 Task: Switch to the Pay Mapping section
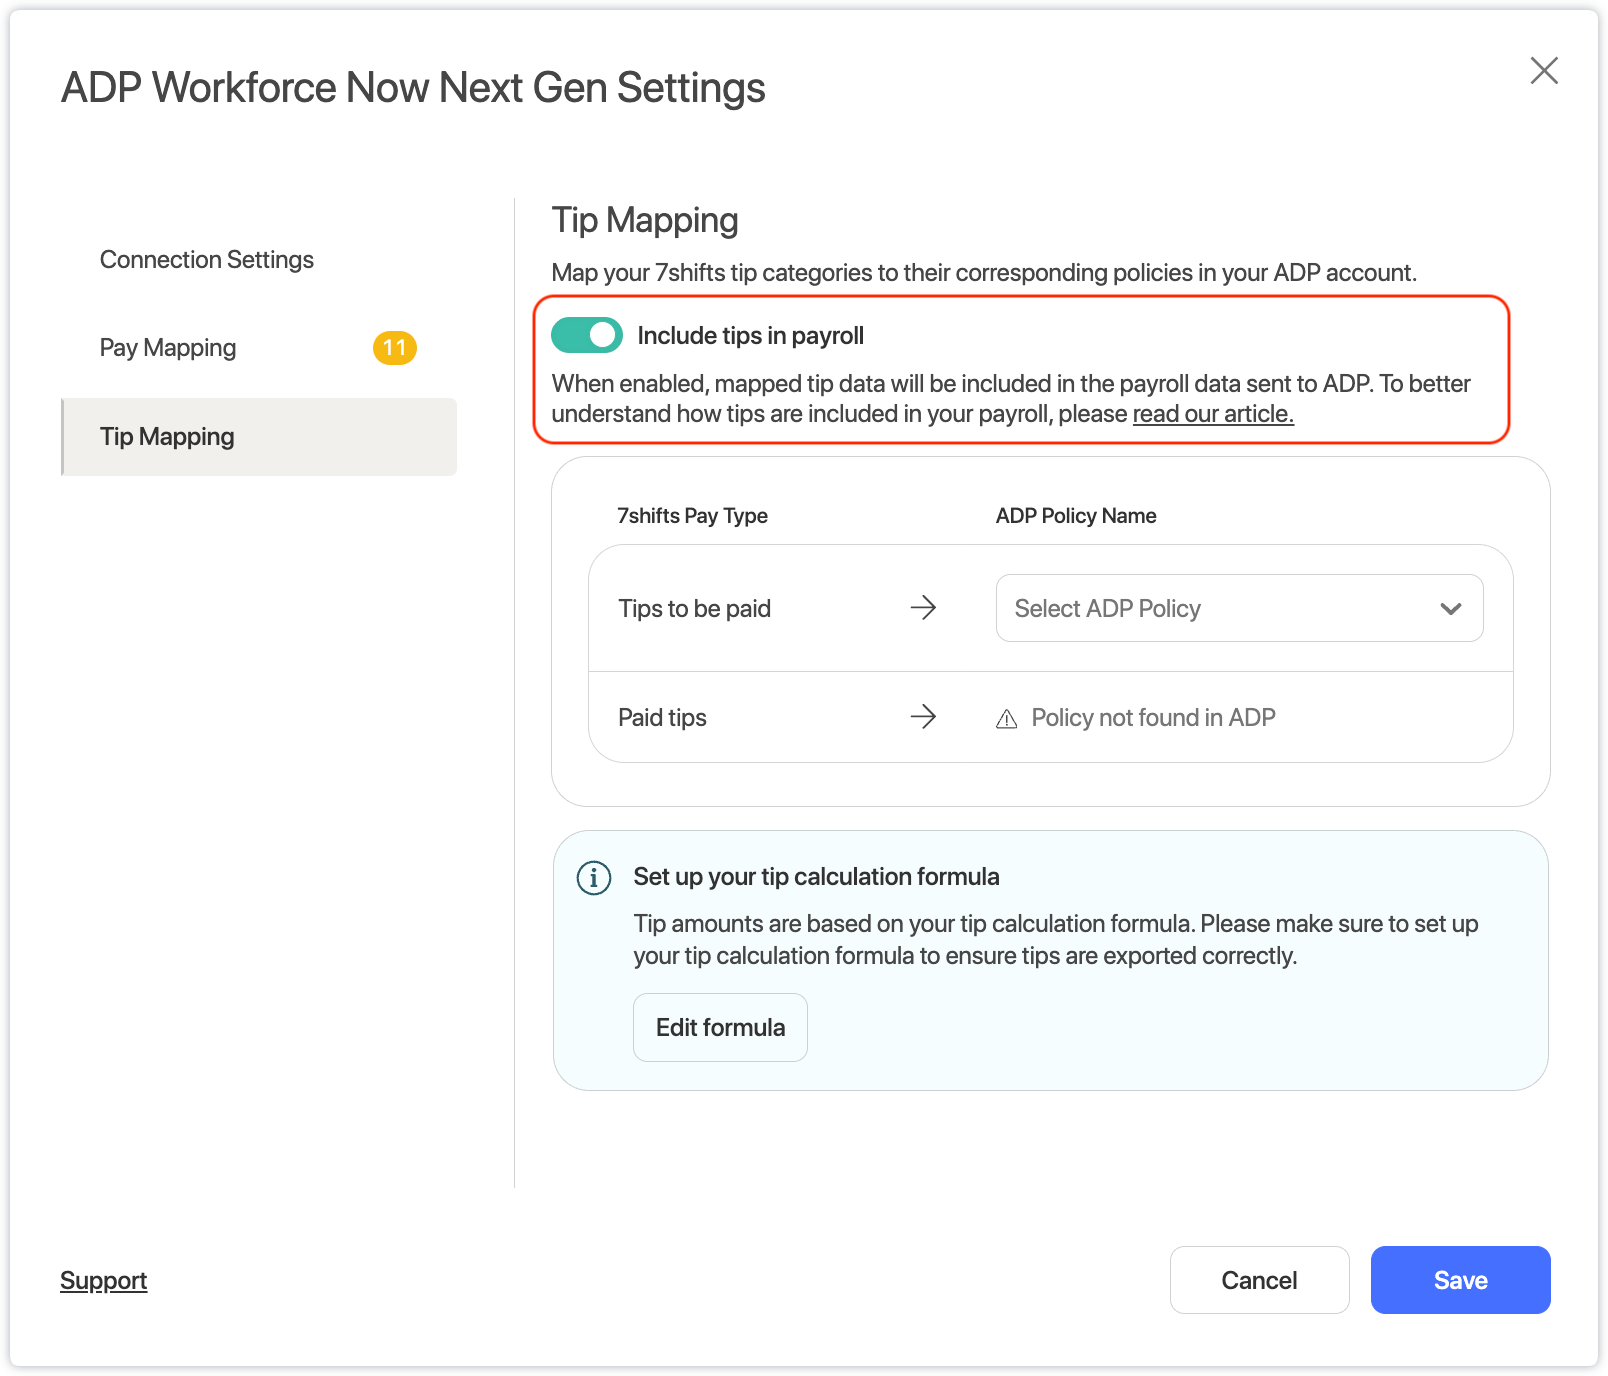tap(168, 348)
